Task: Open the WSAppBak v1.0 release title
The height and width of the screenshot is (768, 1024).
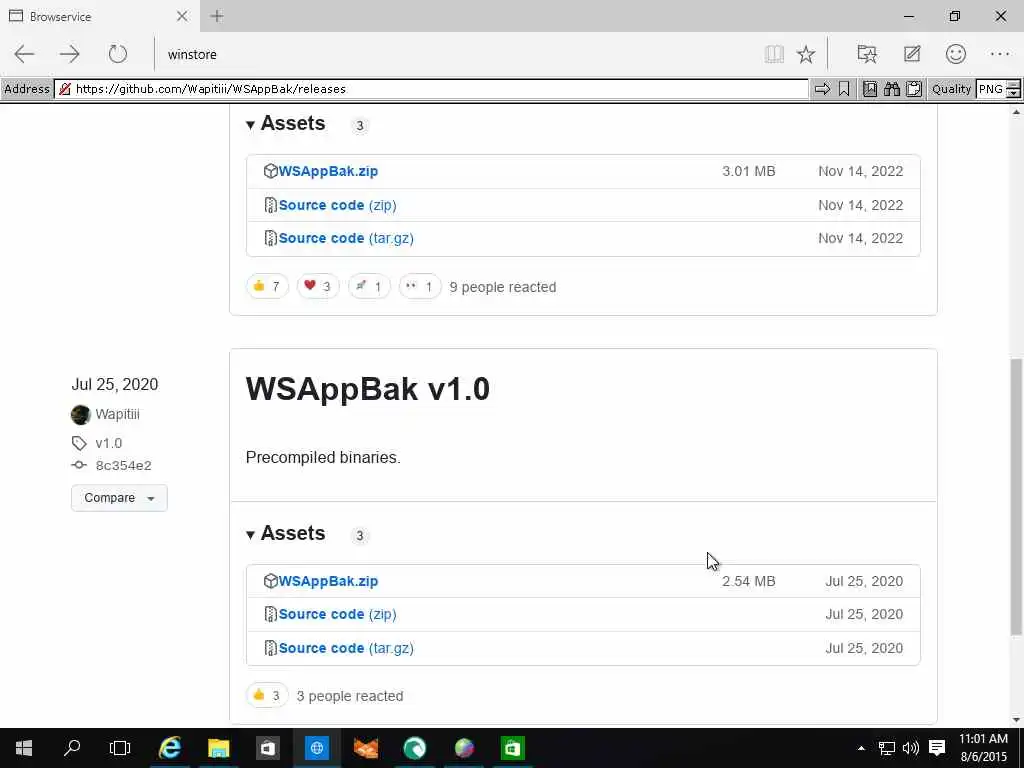Action: [x=368, y=389]
